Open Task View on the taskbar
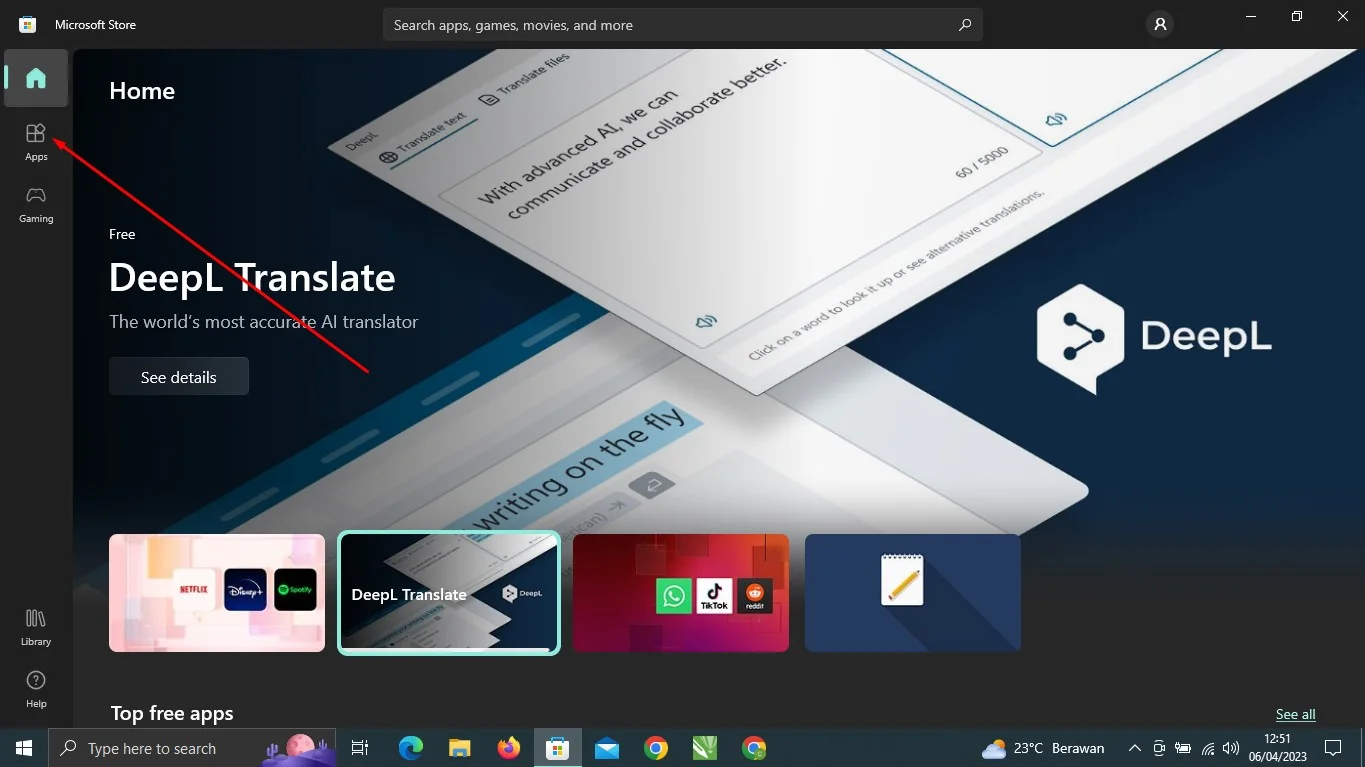 click(x=360, y=748)
